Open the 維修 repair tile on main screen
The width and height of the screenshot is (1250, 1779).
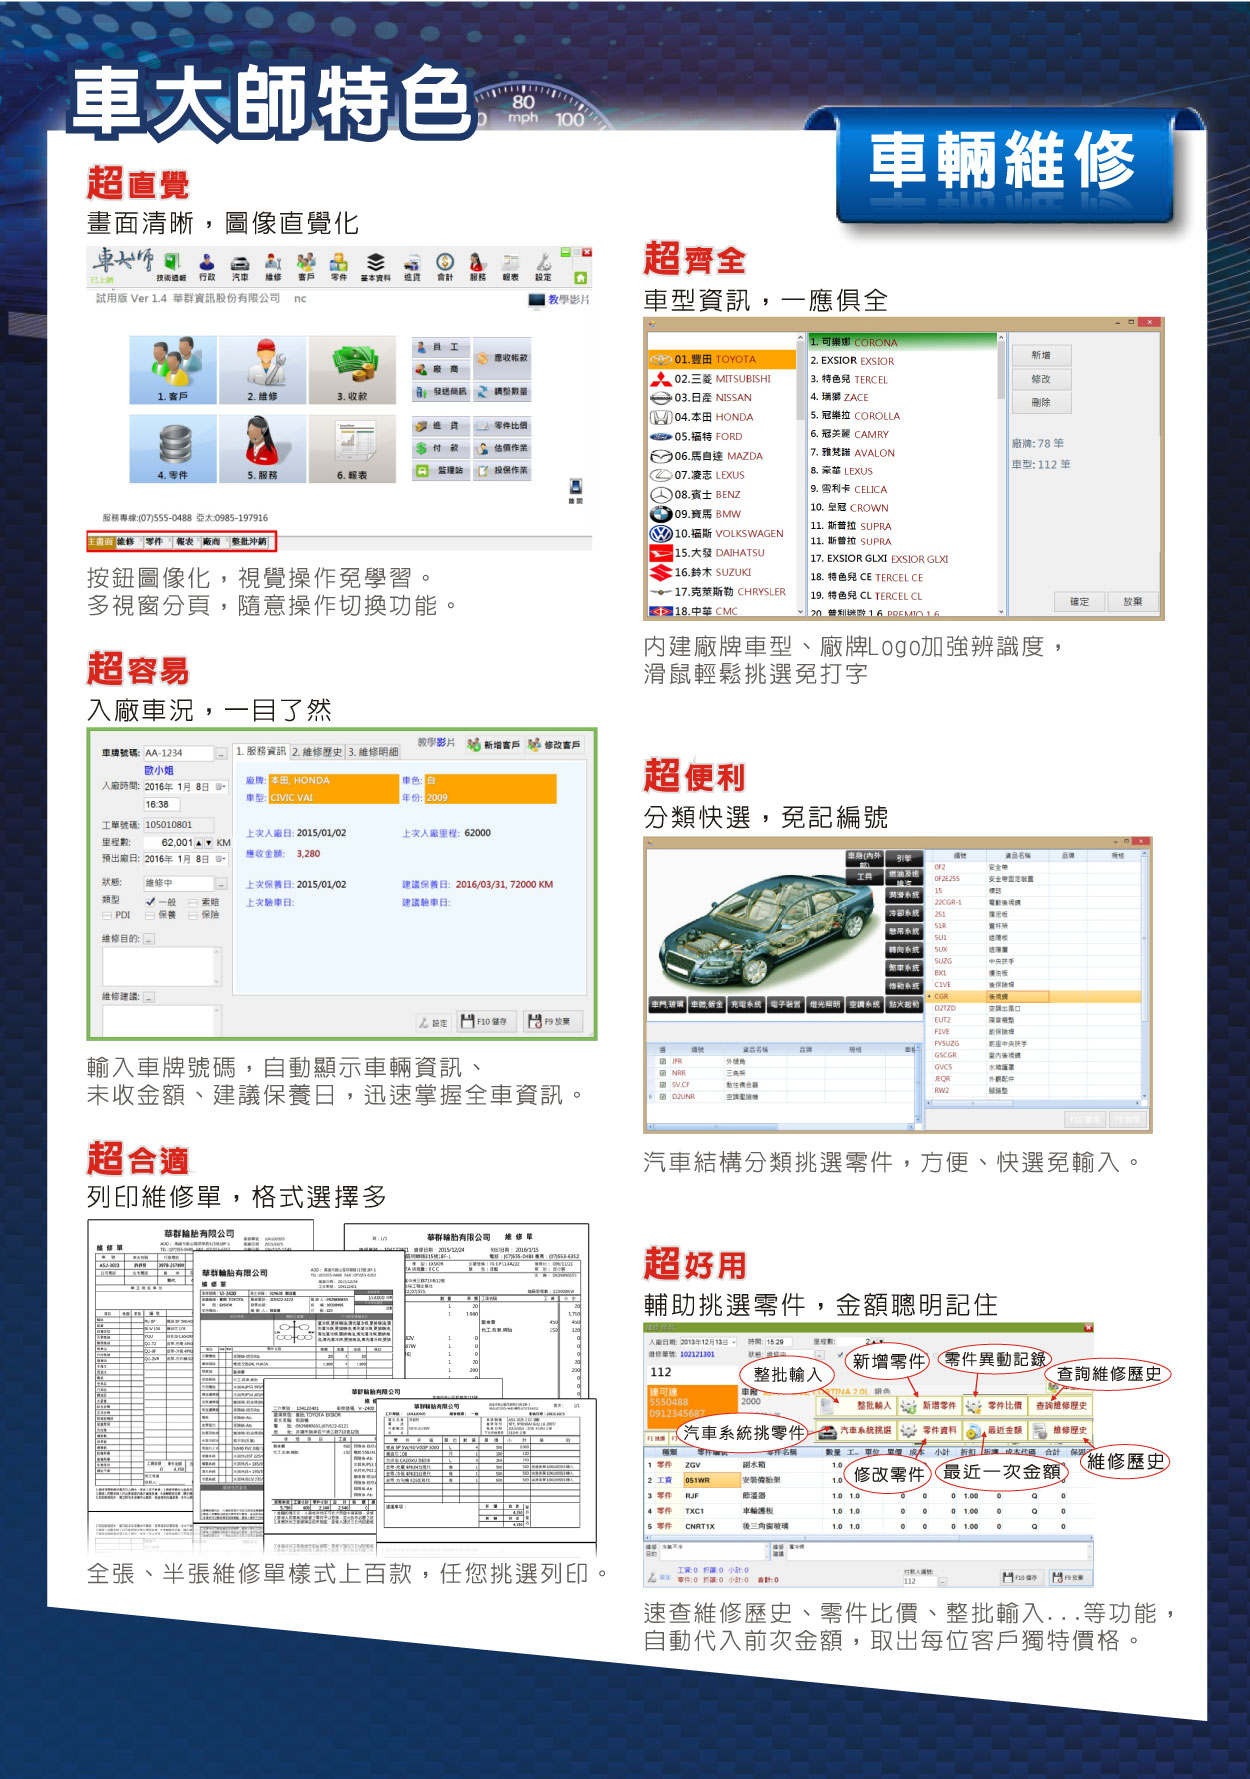(x=262, y=369)
